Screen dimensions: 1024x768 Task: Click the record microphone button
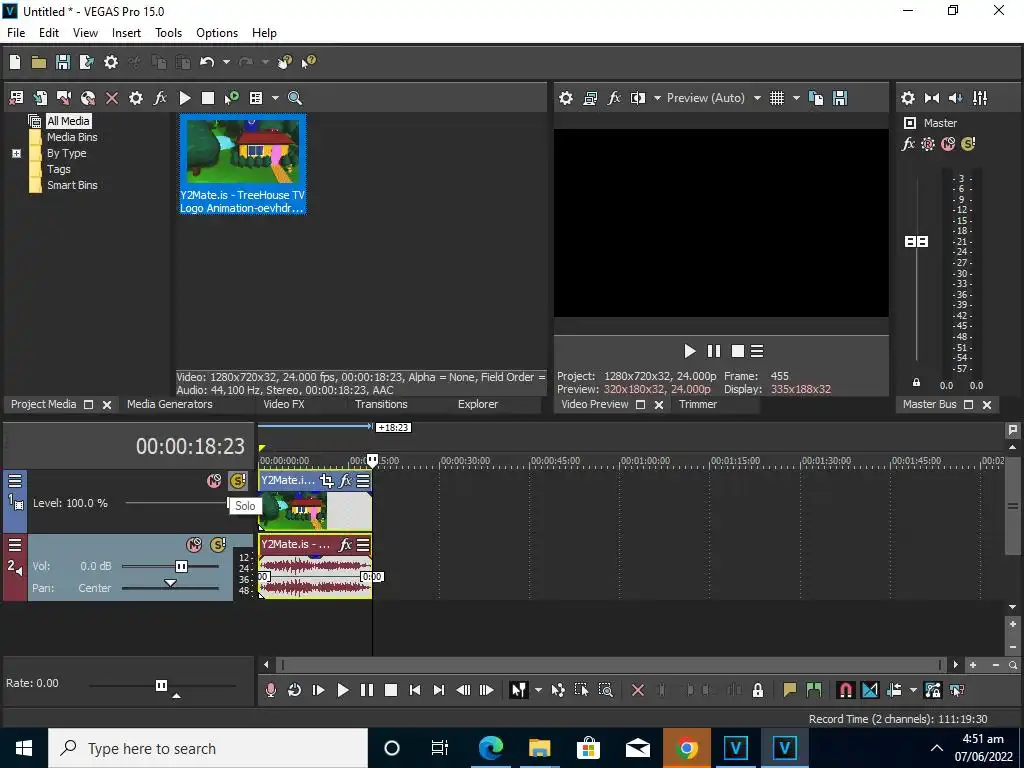[270, 690]
